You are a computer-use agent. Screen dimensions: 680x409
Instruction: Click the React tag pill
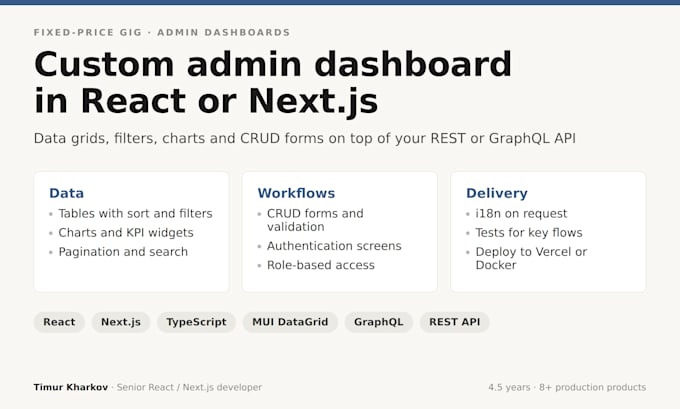click(59, 322)
